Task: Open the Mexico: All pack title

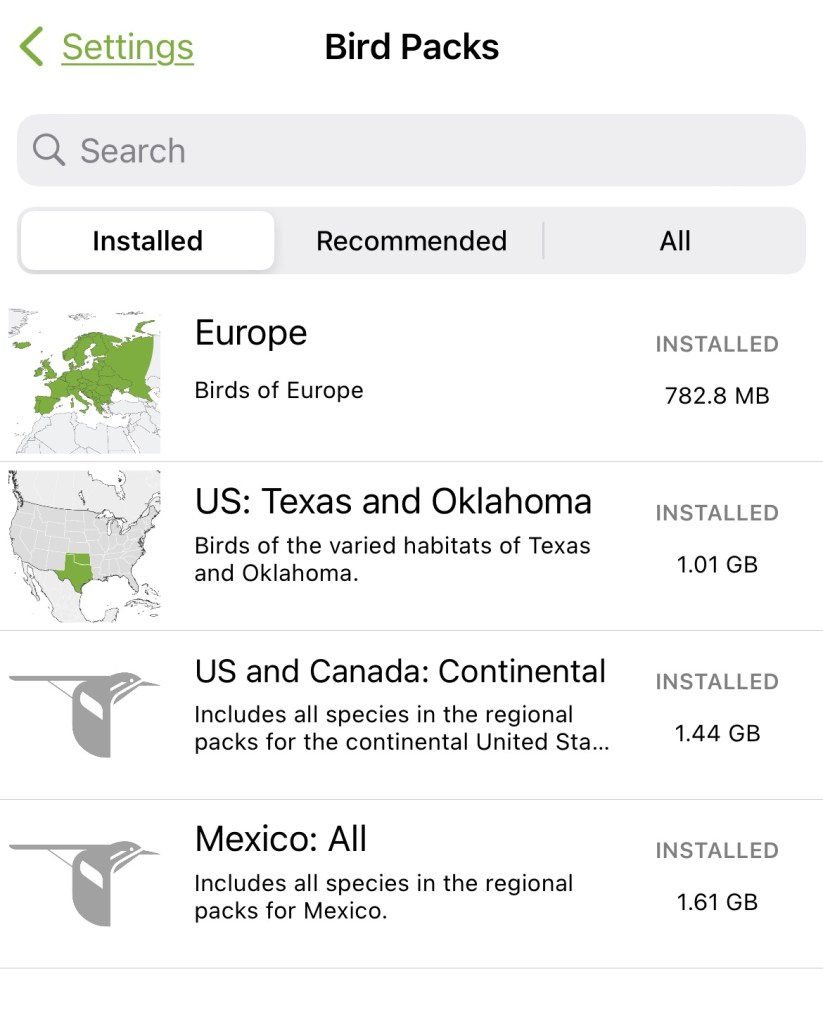Action: 281,839
